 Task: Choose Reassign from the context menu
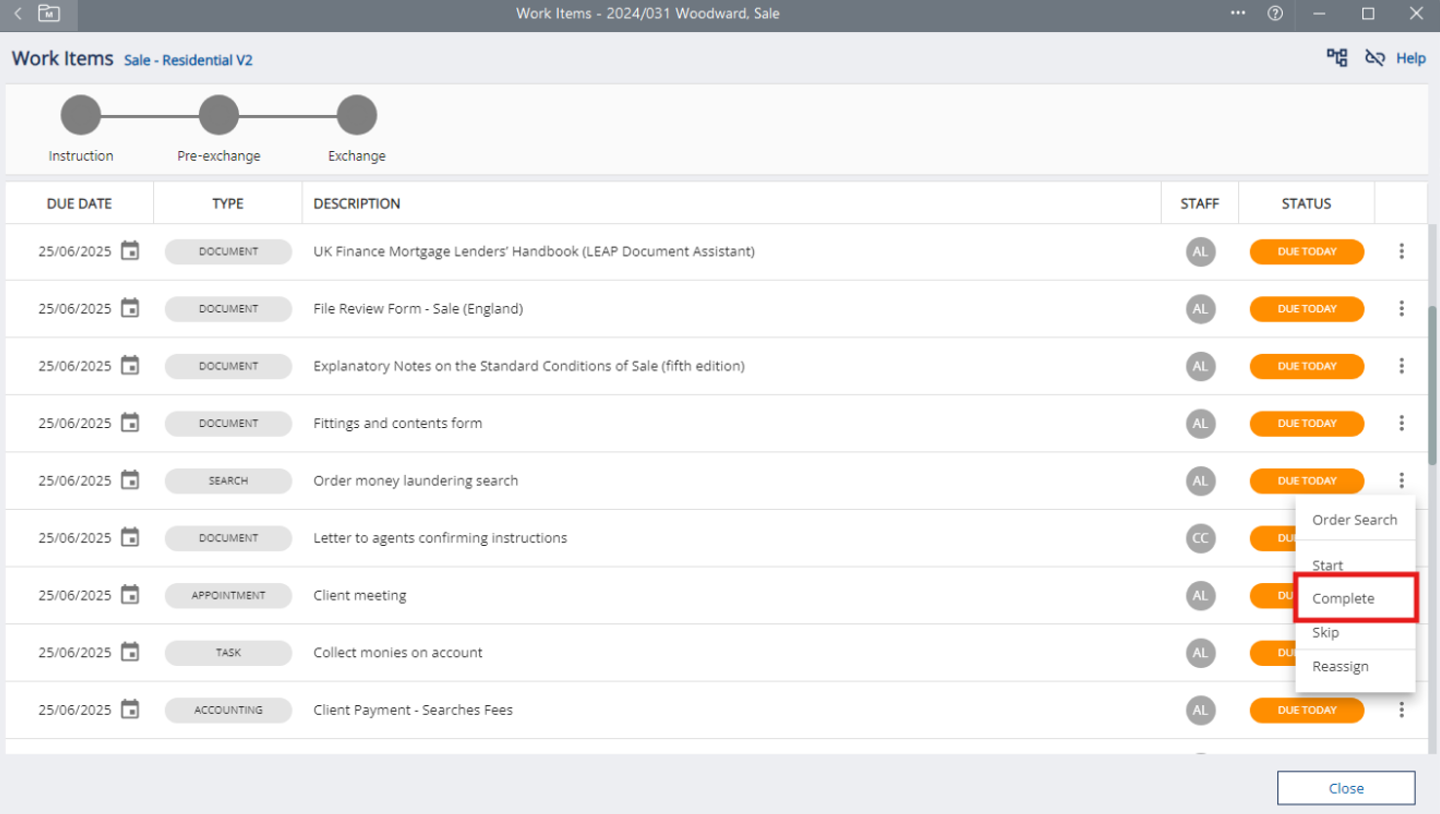1340,667
